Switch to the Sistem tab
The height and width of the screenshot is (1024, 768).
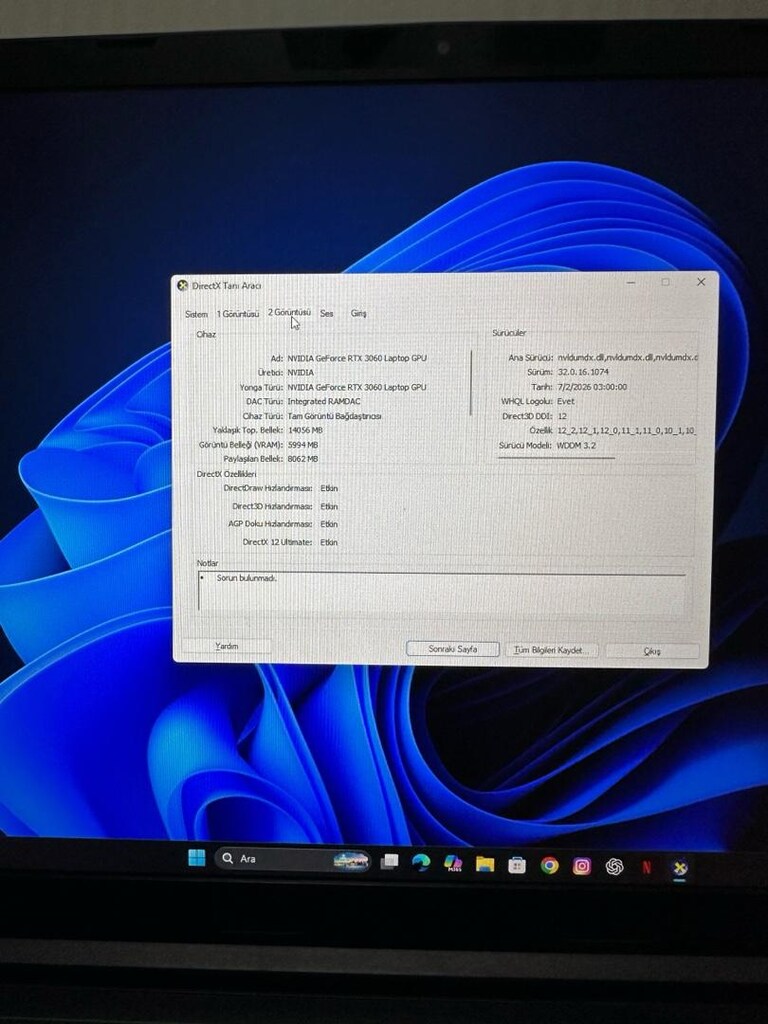(196, 314)
